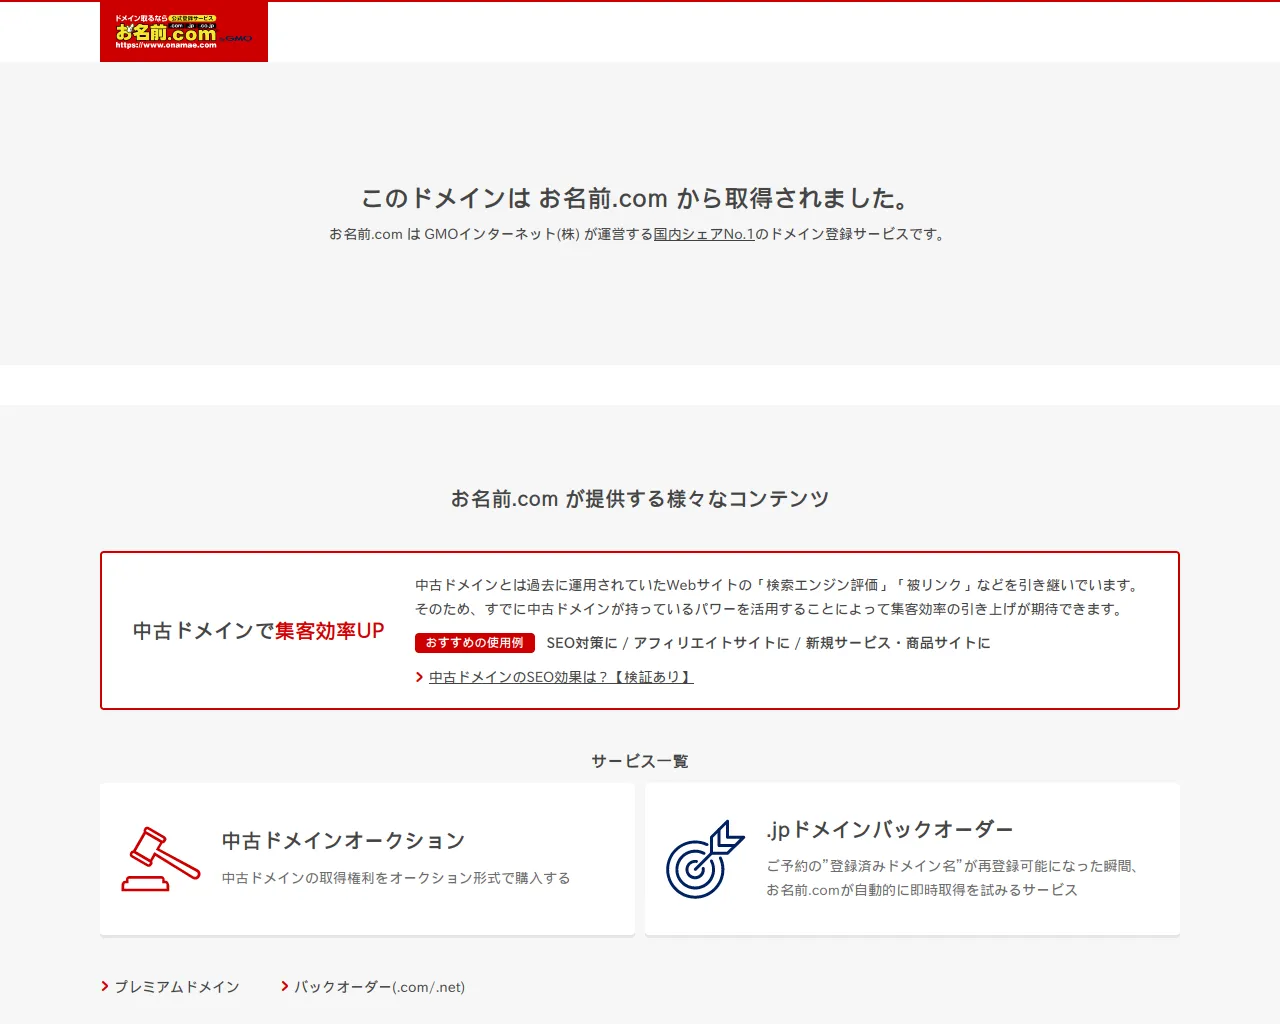Click the おすすめの使用例 red badge
This screenshot has width=1280, height=1024.
click(x=475, y=643)
